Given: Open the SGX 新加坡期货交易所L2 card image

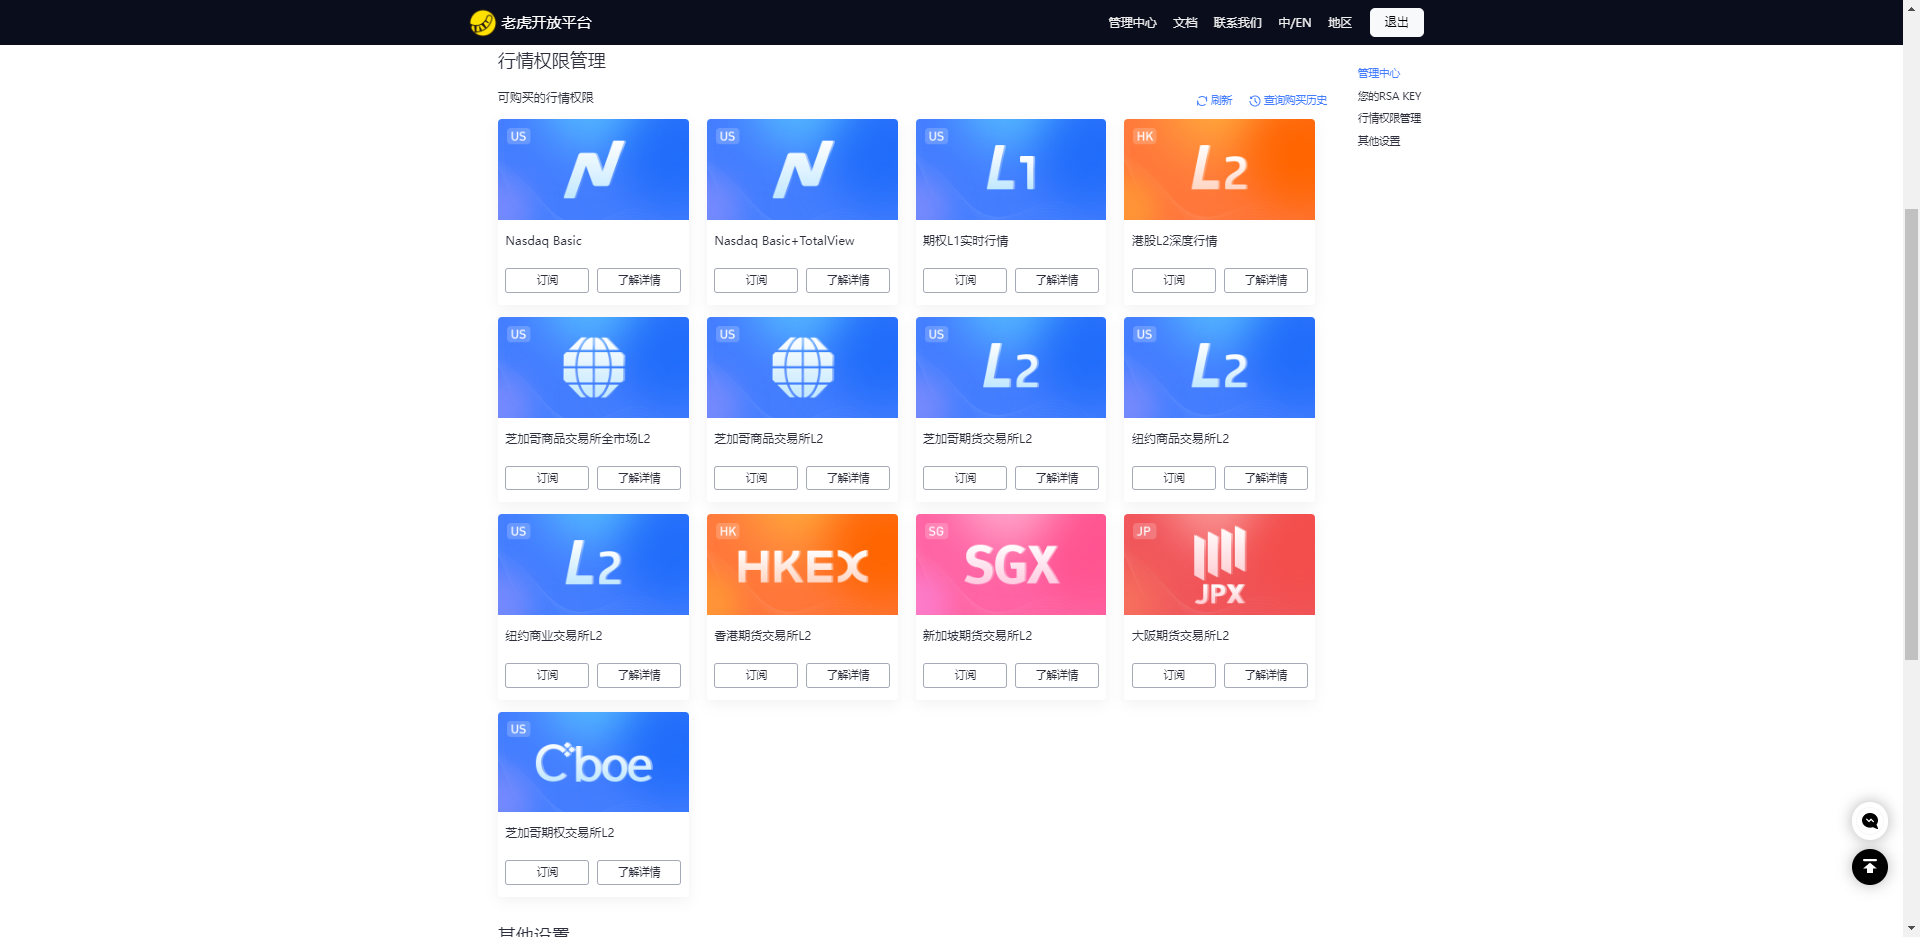Looking at the screenshot, I should pyautogui.click(x=1011, y=564).
